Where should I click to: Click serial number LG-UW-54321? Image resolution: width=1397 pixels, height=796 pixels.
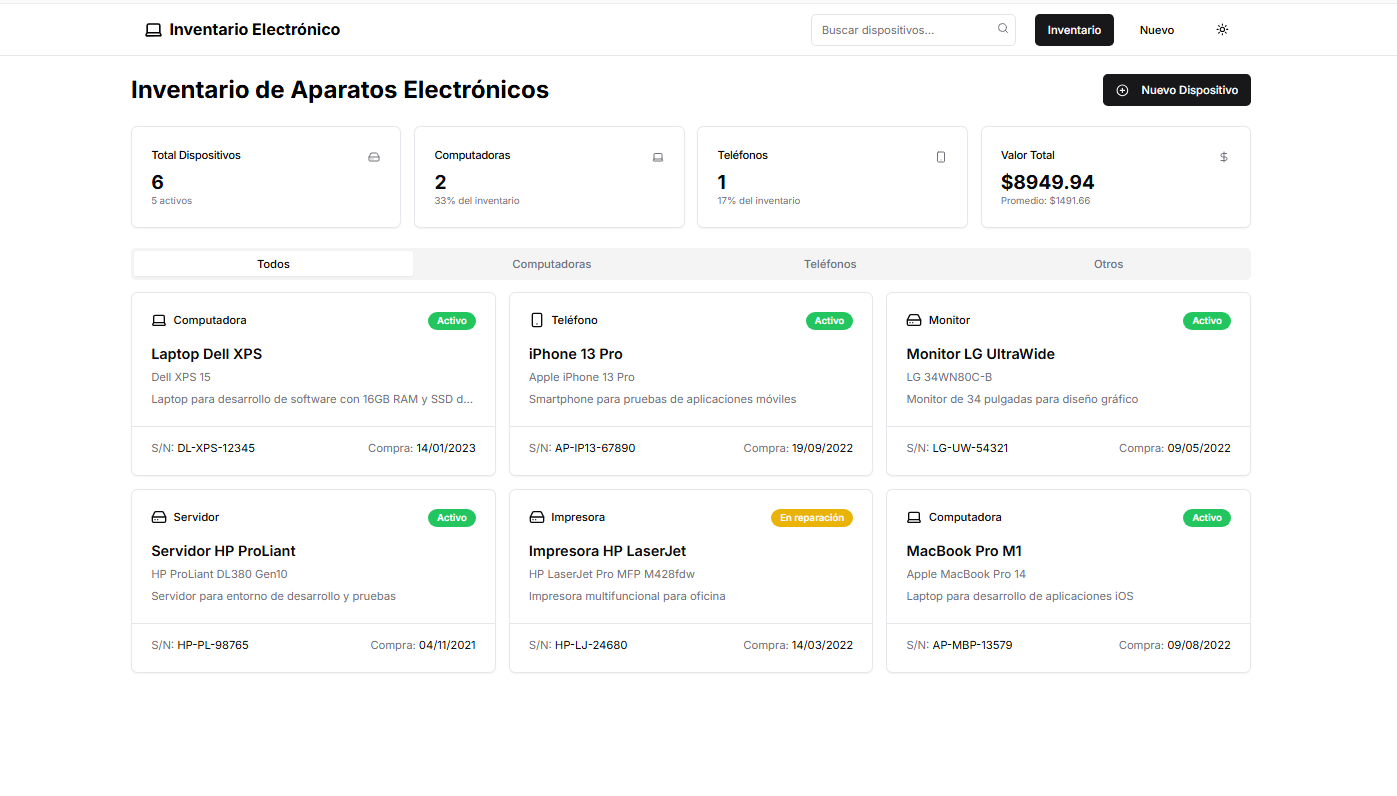[971, 448]
